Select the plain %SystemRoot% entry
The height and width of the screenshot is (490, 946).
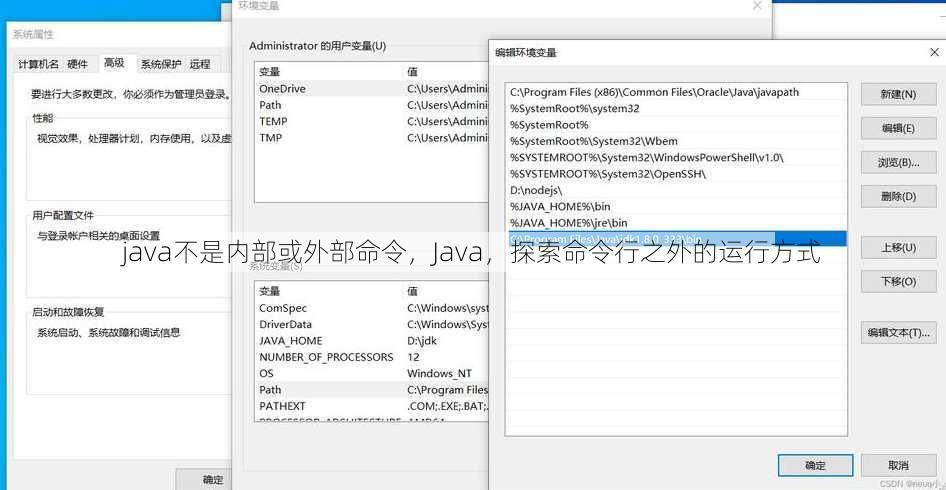click(x=678, y=125)
